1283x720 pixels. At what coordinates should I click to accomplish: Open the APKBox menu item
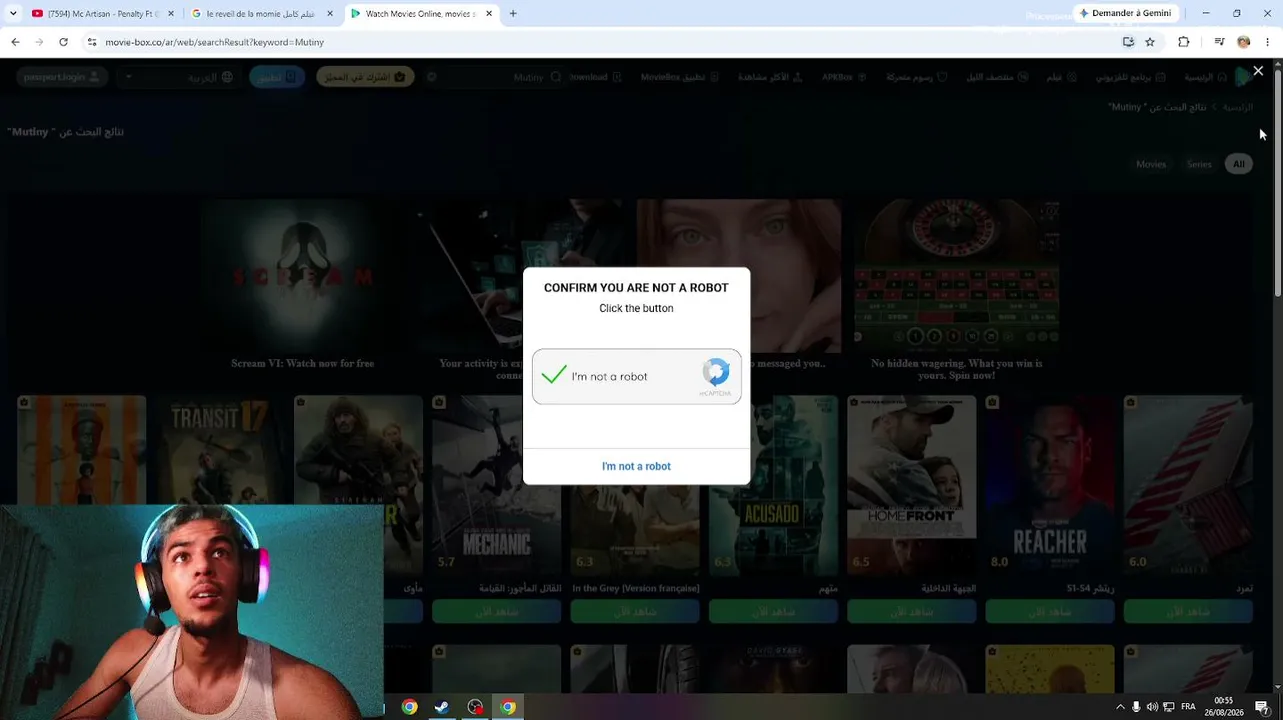click(x=843, y=77)
